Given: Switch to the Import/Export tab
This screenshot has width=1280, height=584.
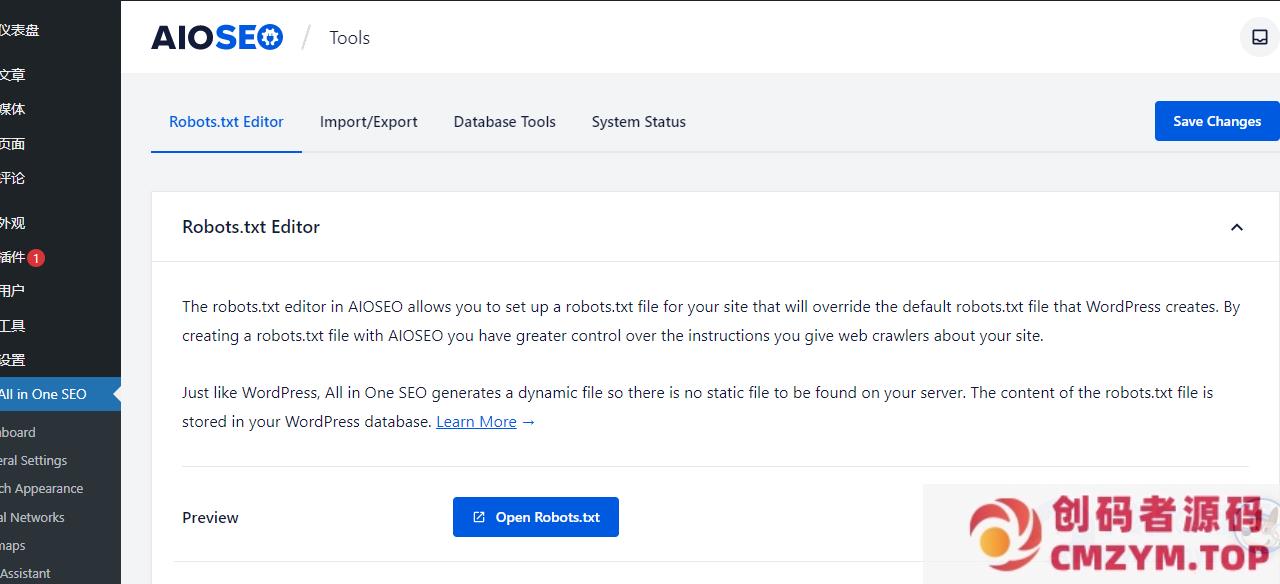Looking at the screenshot, I should pyautogui.click(x=368, y=122).
